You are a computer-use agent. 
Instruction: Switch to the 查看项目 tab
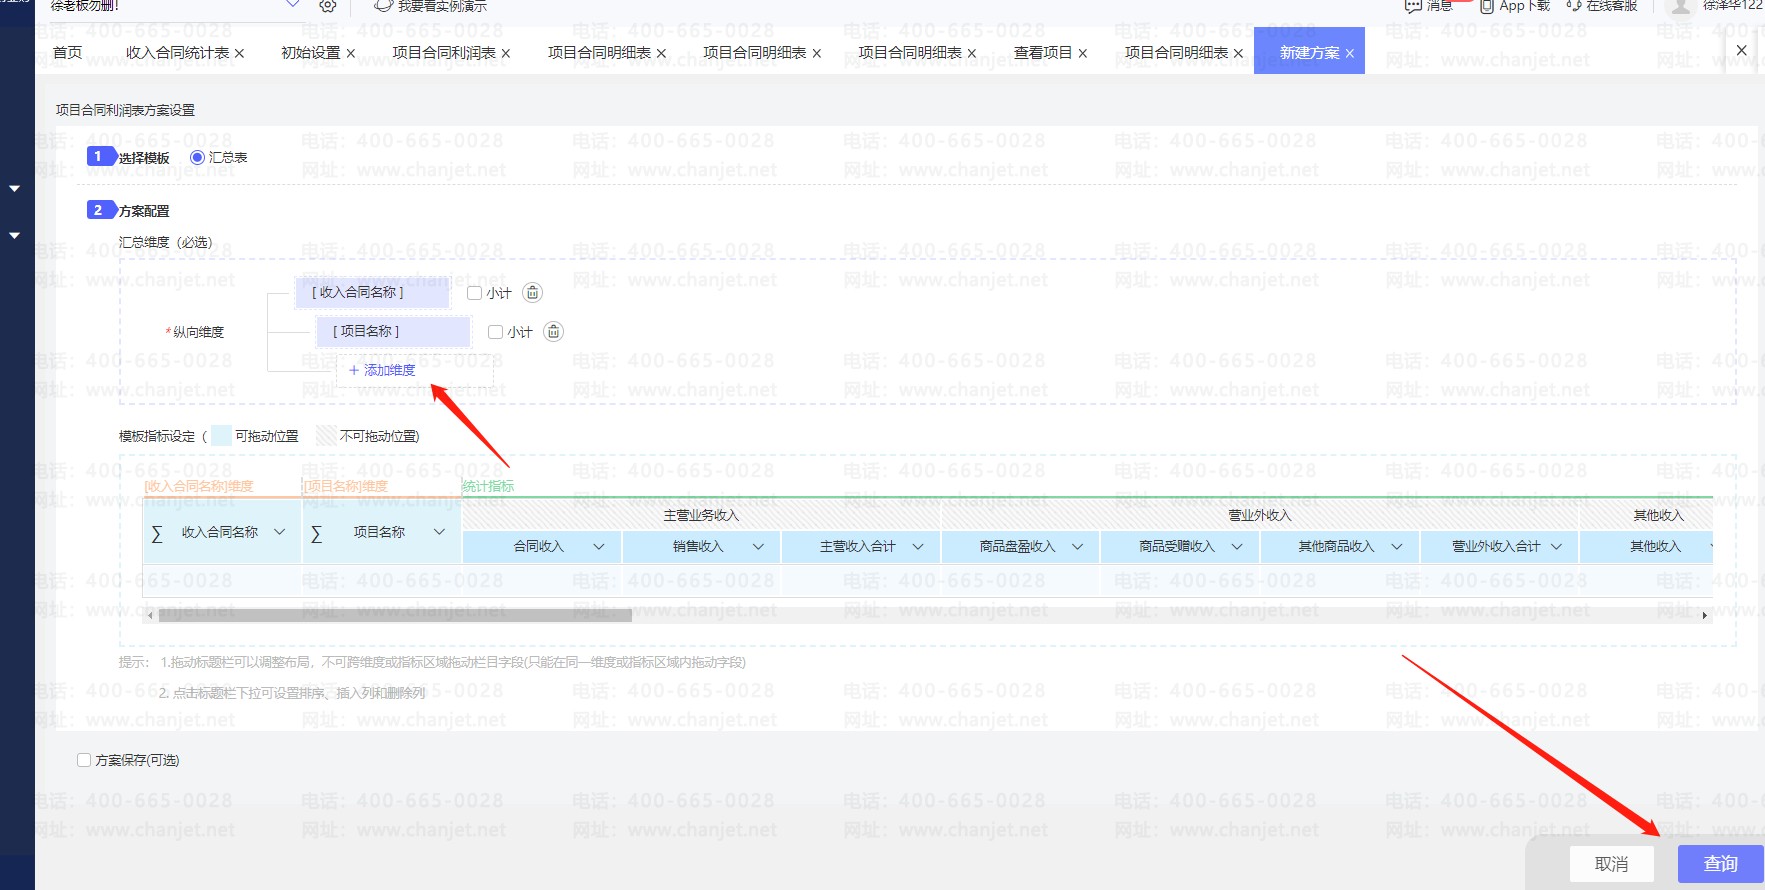[1043, 52]
